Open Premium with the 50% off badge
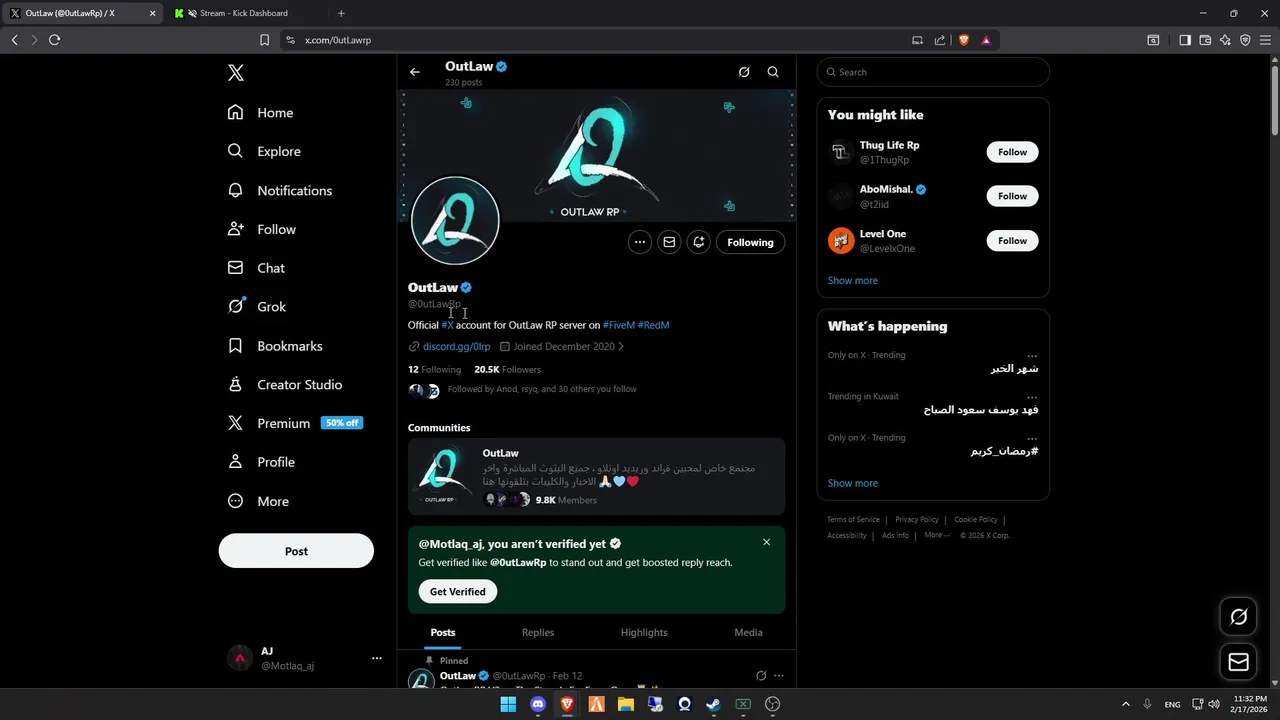The image size is (1280, 720). coord(295,423)
